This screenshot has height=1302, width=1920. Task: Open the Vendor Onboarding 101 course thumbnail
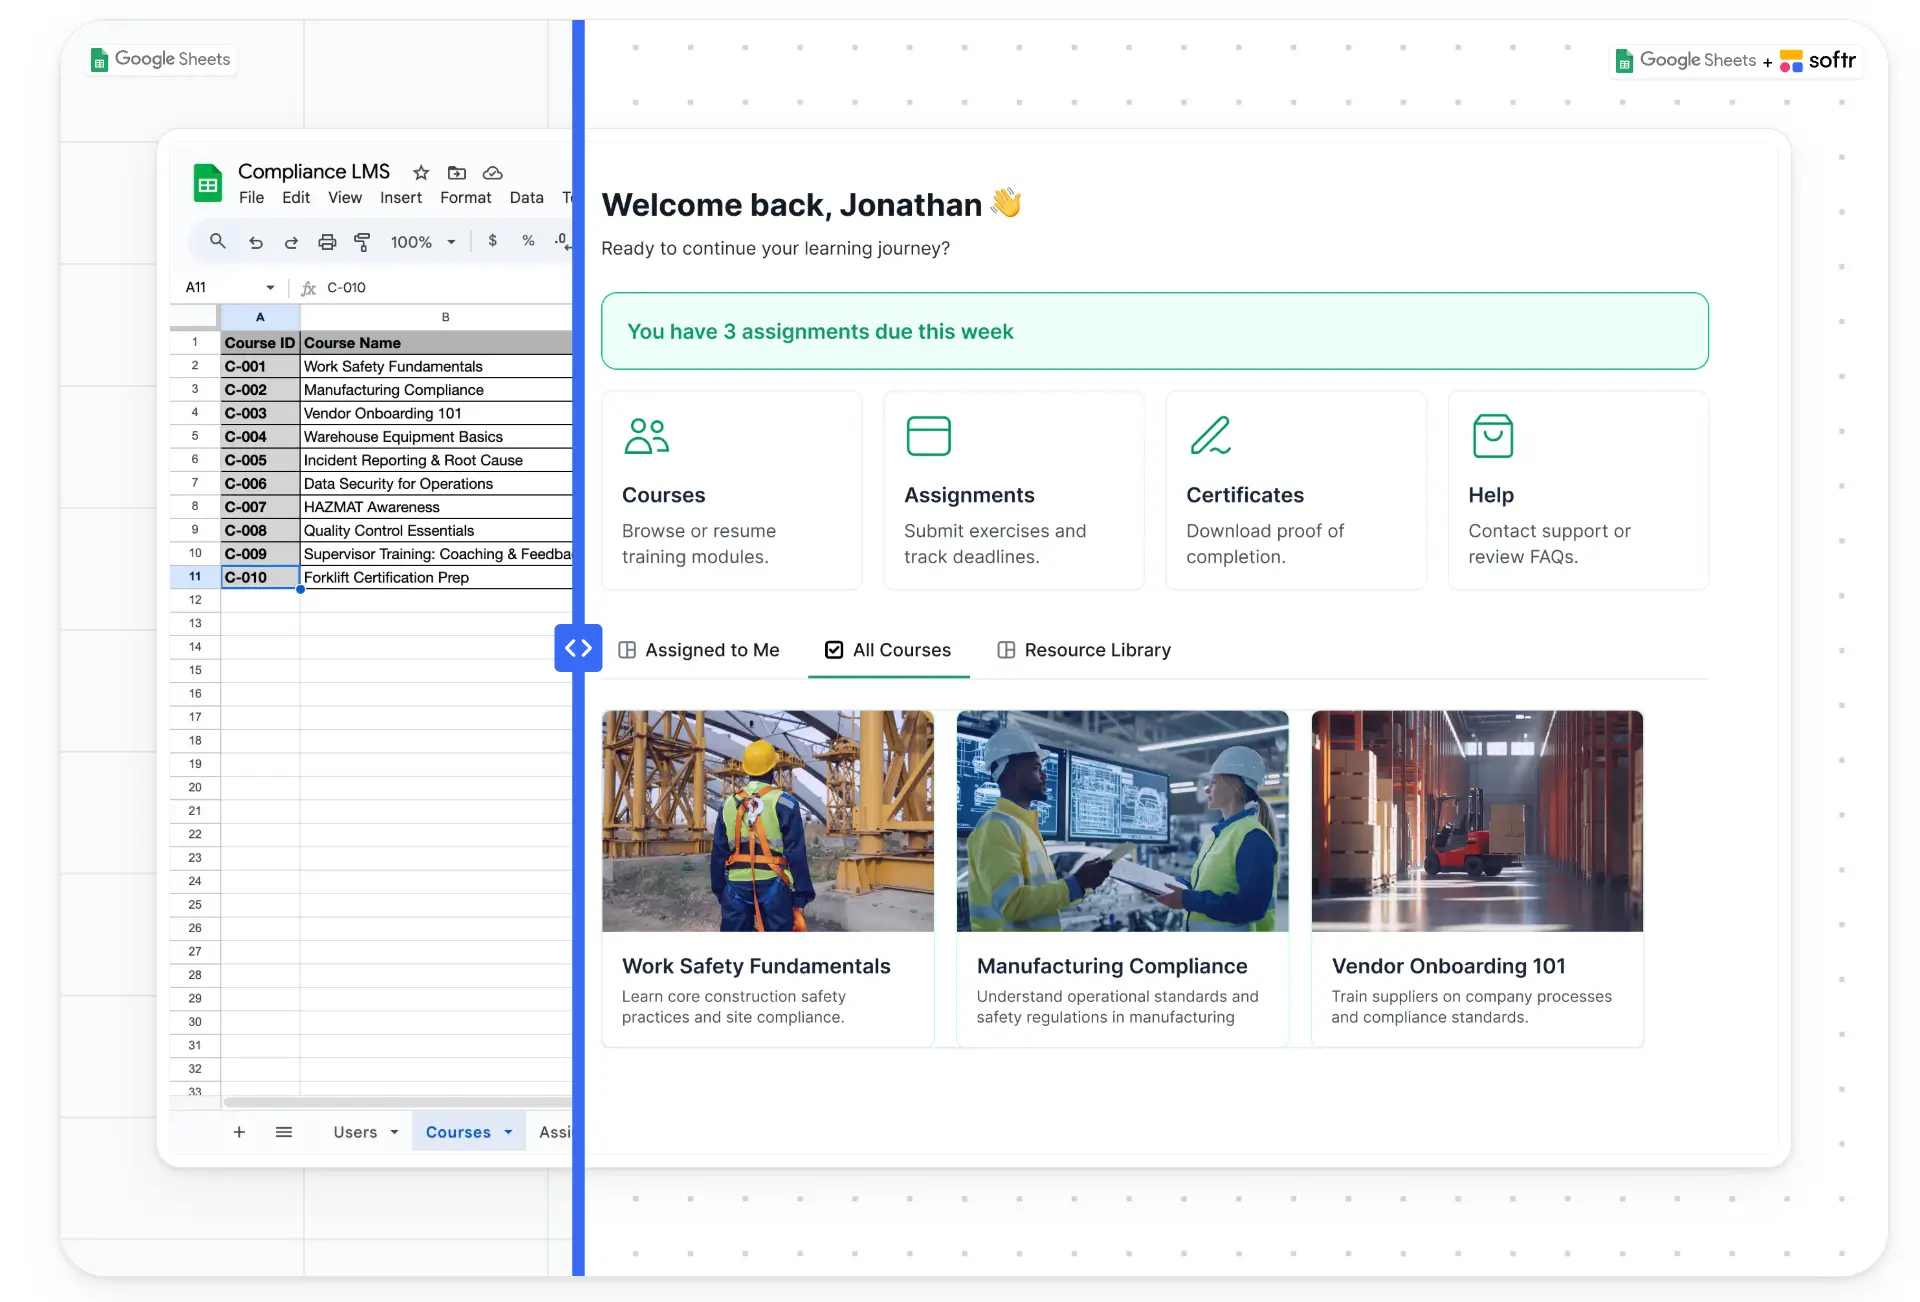1477,821
